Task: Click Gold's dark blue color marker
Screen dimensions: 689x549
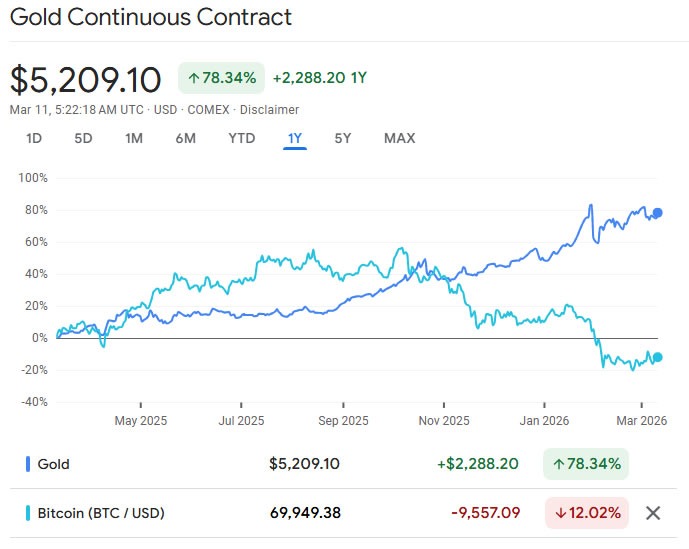Action: (27, 464)
